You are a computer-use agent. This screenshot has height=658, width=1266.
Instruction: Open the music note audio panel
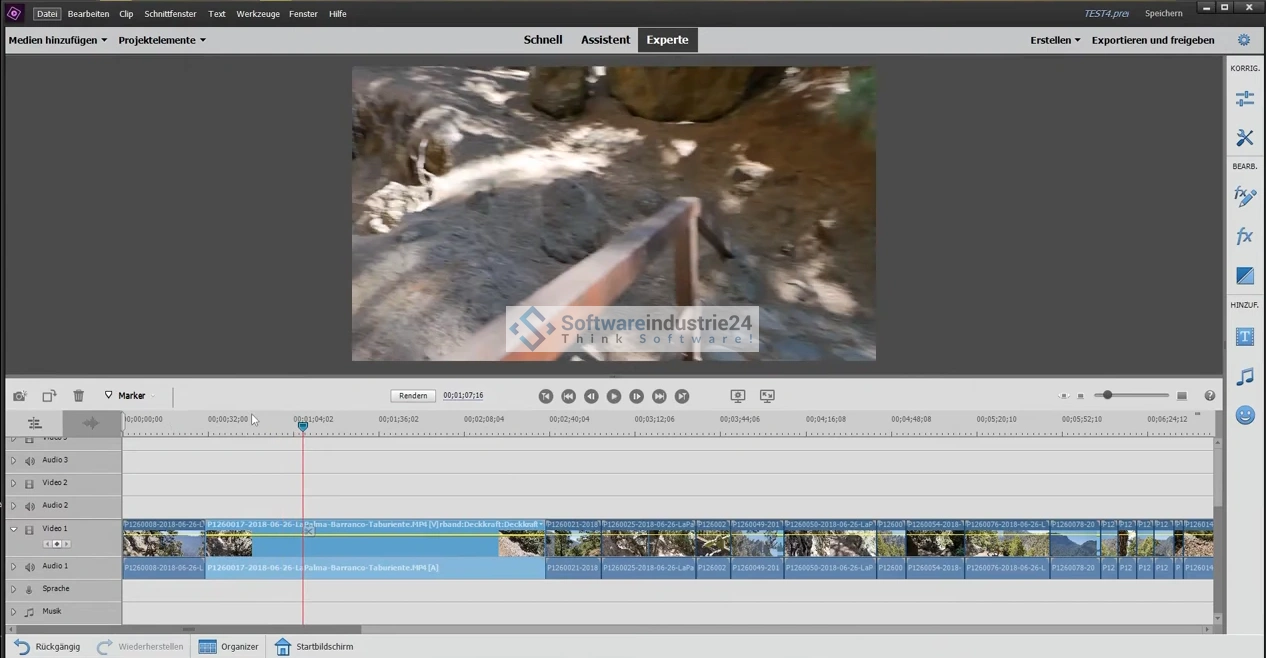(1244, 377)
